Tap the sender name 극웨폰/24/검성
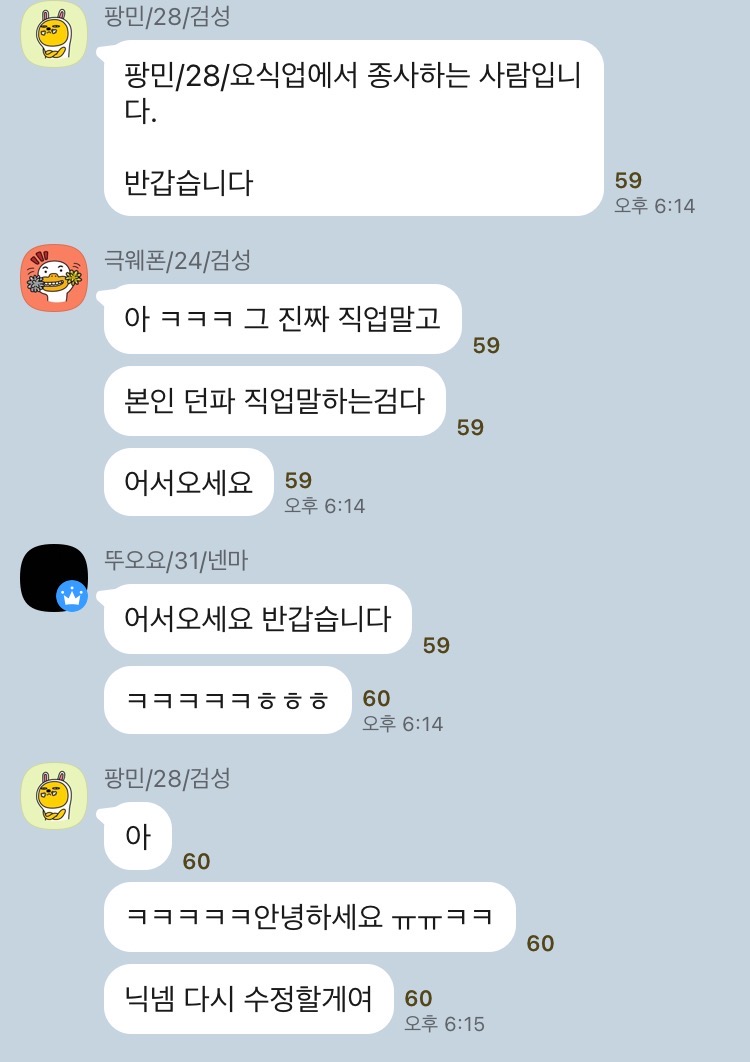This screenshot has width=750, height=1062. (178, 259)
